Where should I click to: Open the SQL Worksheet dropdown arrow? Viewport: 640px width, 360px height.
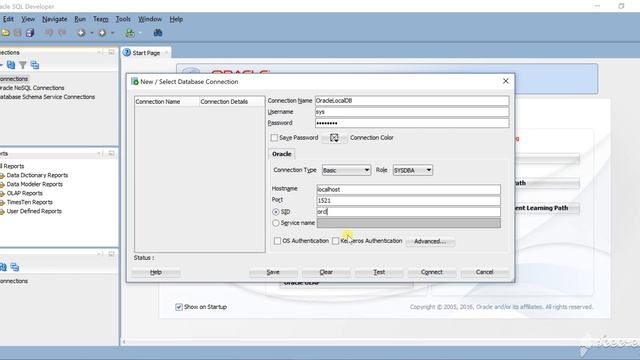pos(140,33)
